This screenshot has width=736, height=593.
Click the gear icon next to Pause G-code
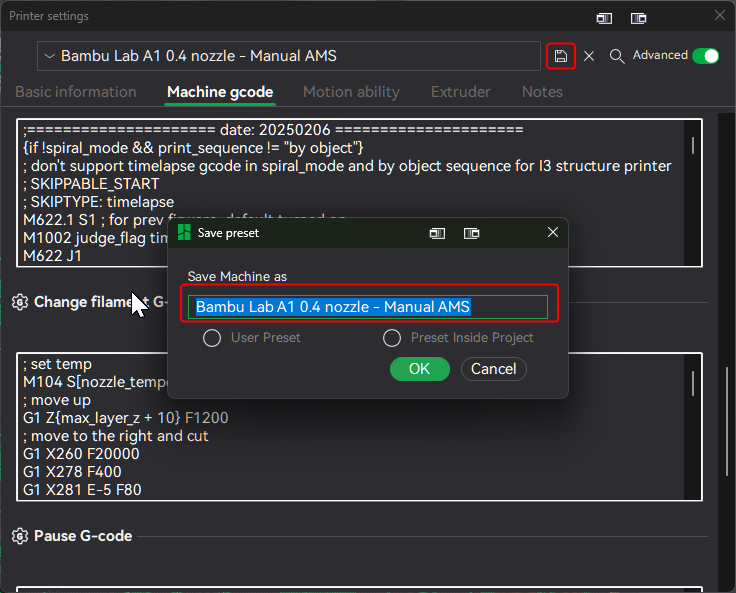20,536
